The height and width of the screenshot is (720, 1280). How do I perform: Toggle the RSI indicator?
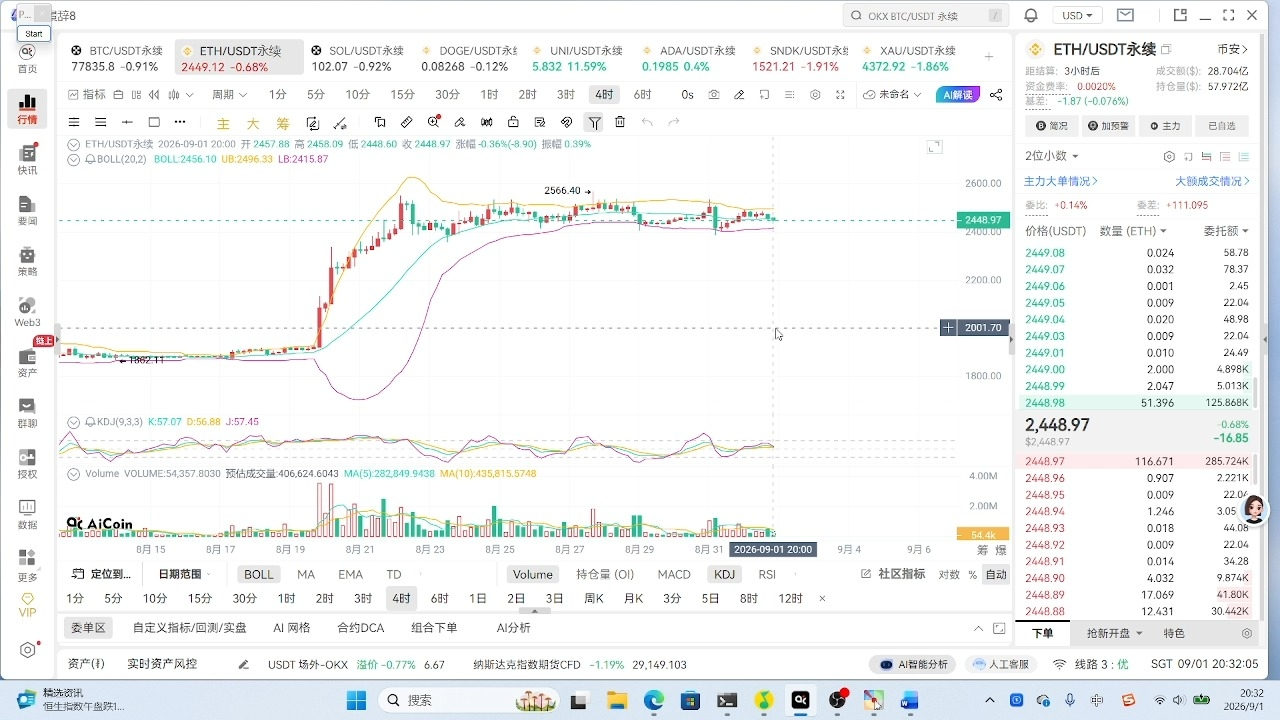pos(767,574)
